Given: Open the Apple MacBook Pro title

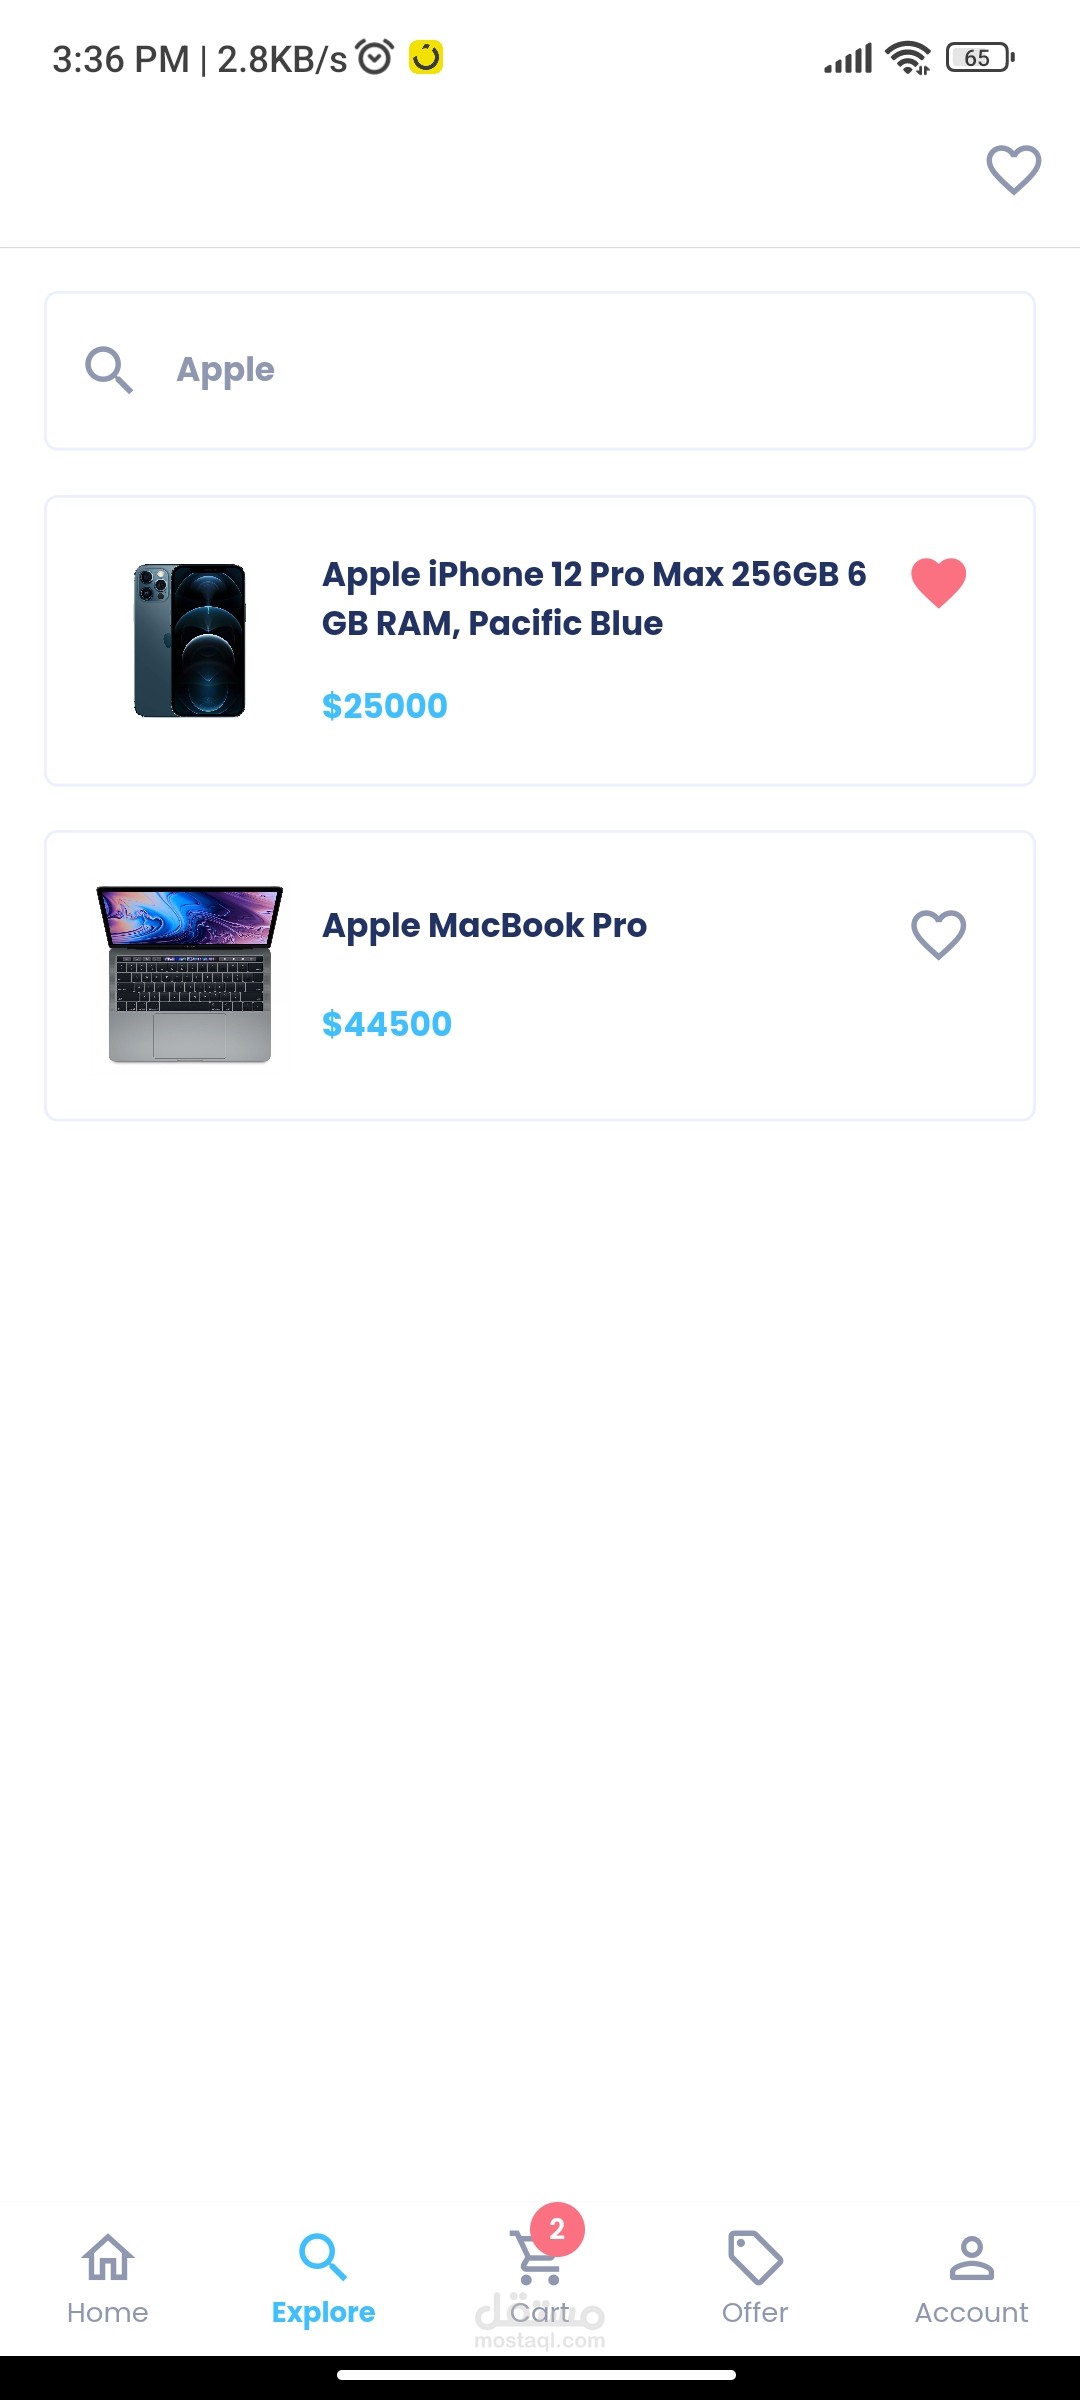Looking at the screenshot, I should [484, 926].
